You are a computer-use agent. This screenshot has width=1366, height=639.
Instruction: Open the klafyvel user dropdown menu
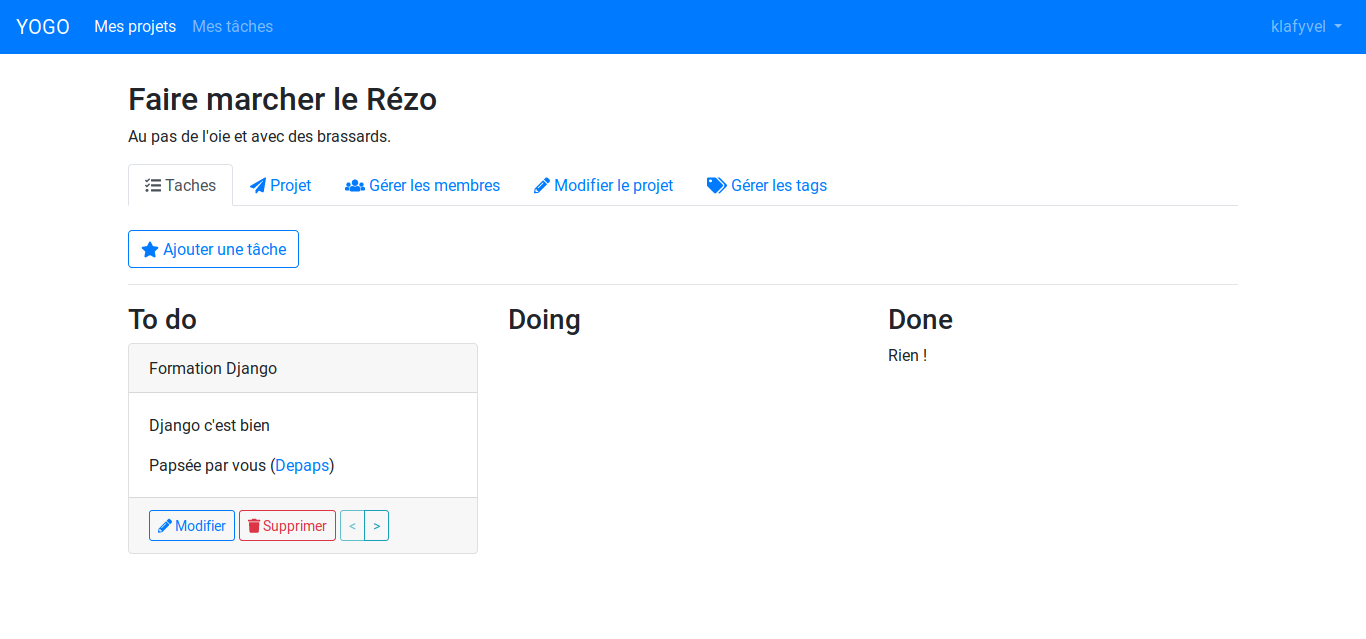coord(1305,27)
